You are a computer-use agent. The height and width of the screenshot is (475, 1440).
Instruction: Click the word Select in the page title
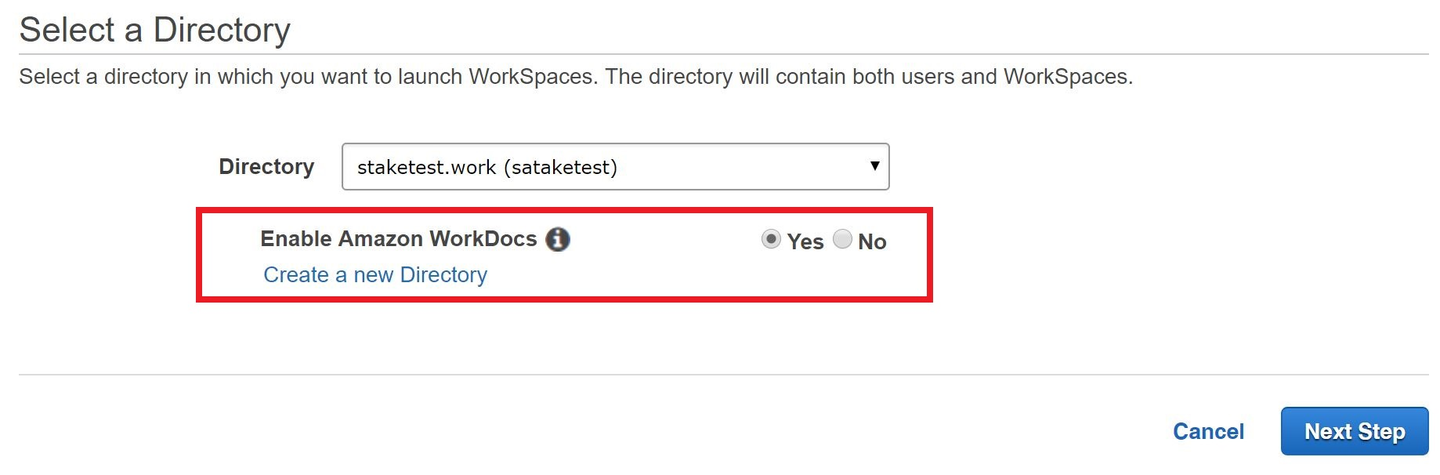click(x=62, y=30)
